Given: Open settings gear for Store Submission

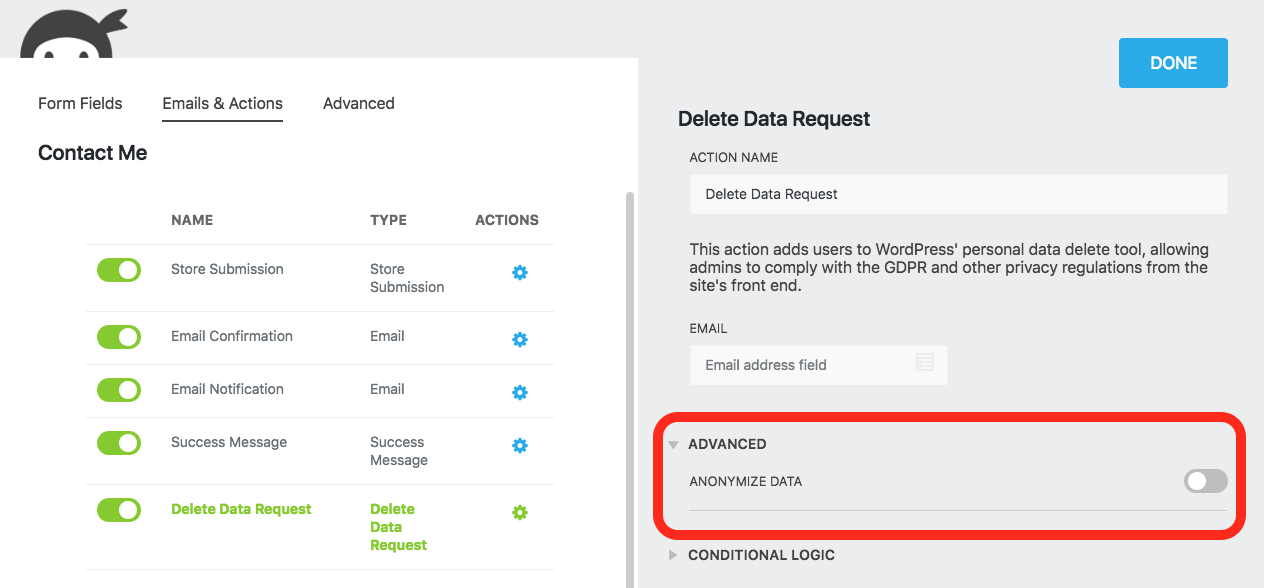Looking at the screenshot, I should (519, 273).
